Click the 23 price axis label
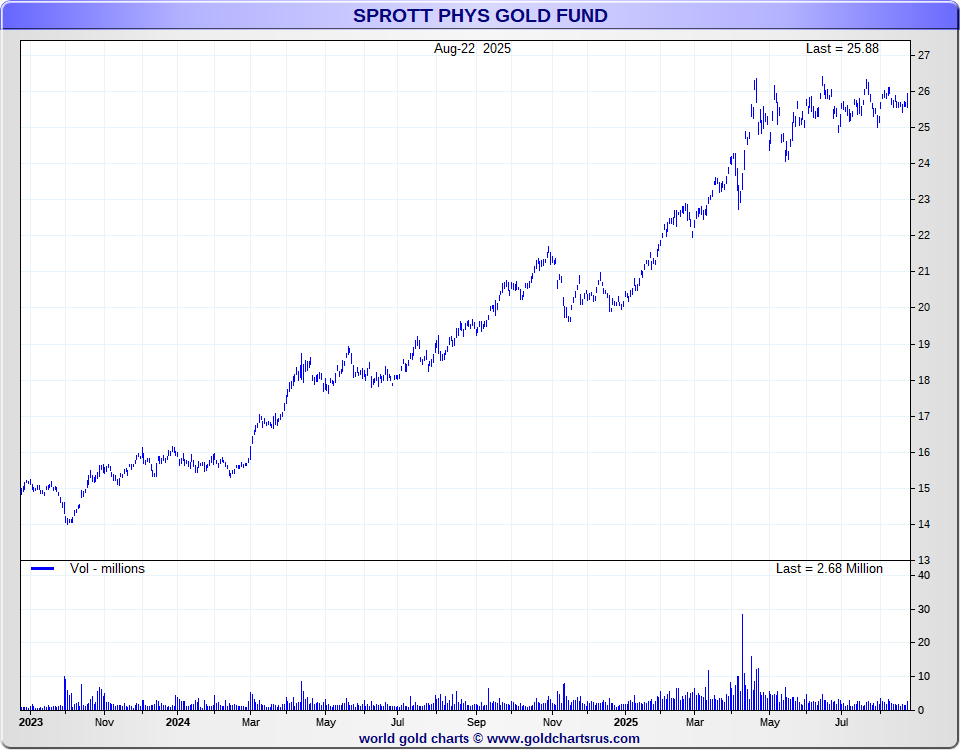 coord(924,200)
